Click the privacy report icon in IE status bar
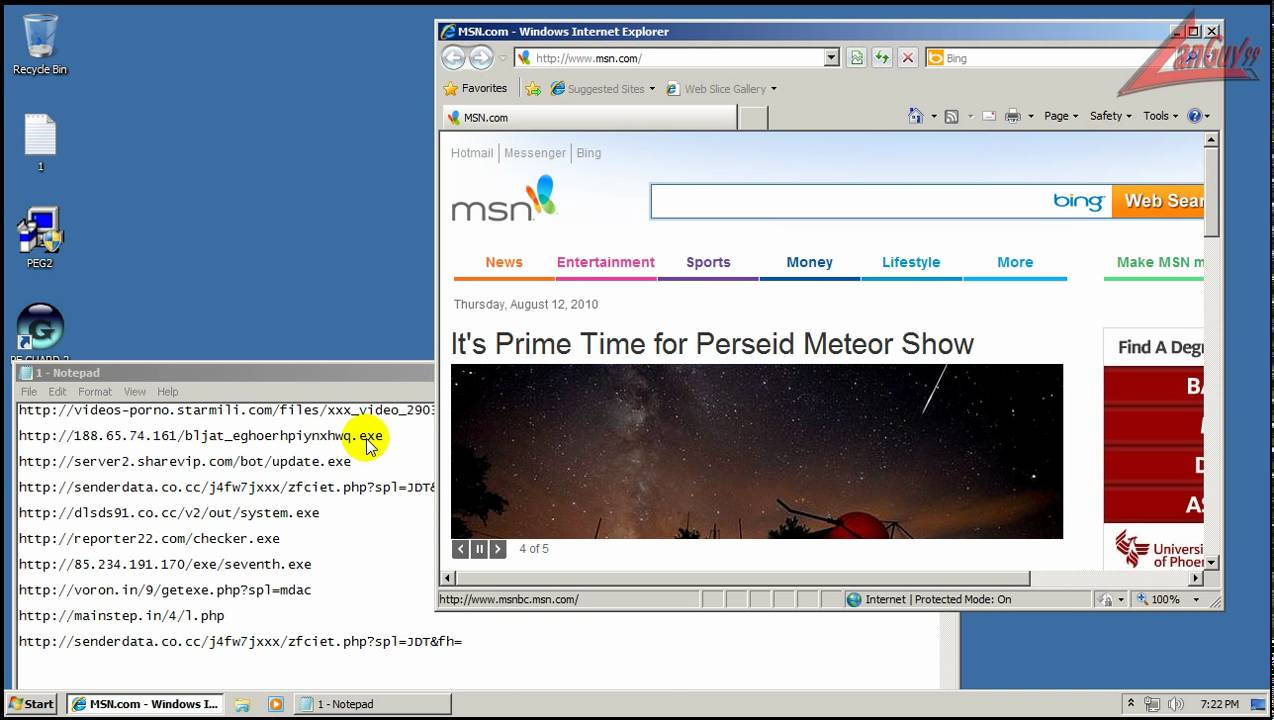The image size is (1274, 720). coord(1105,599)
